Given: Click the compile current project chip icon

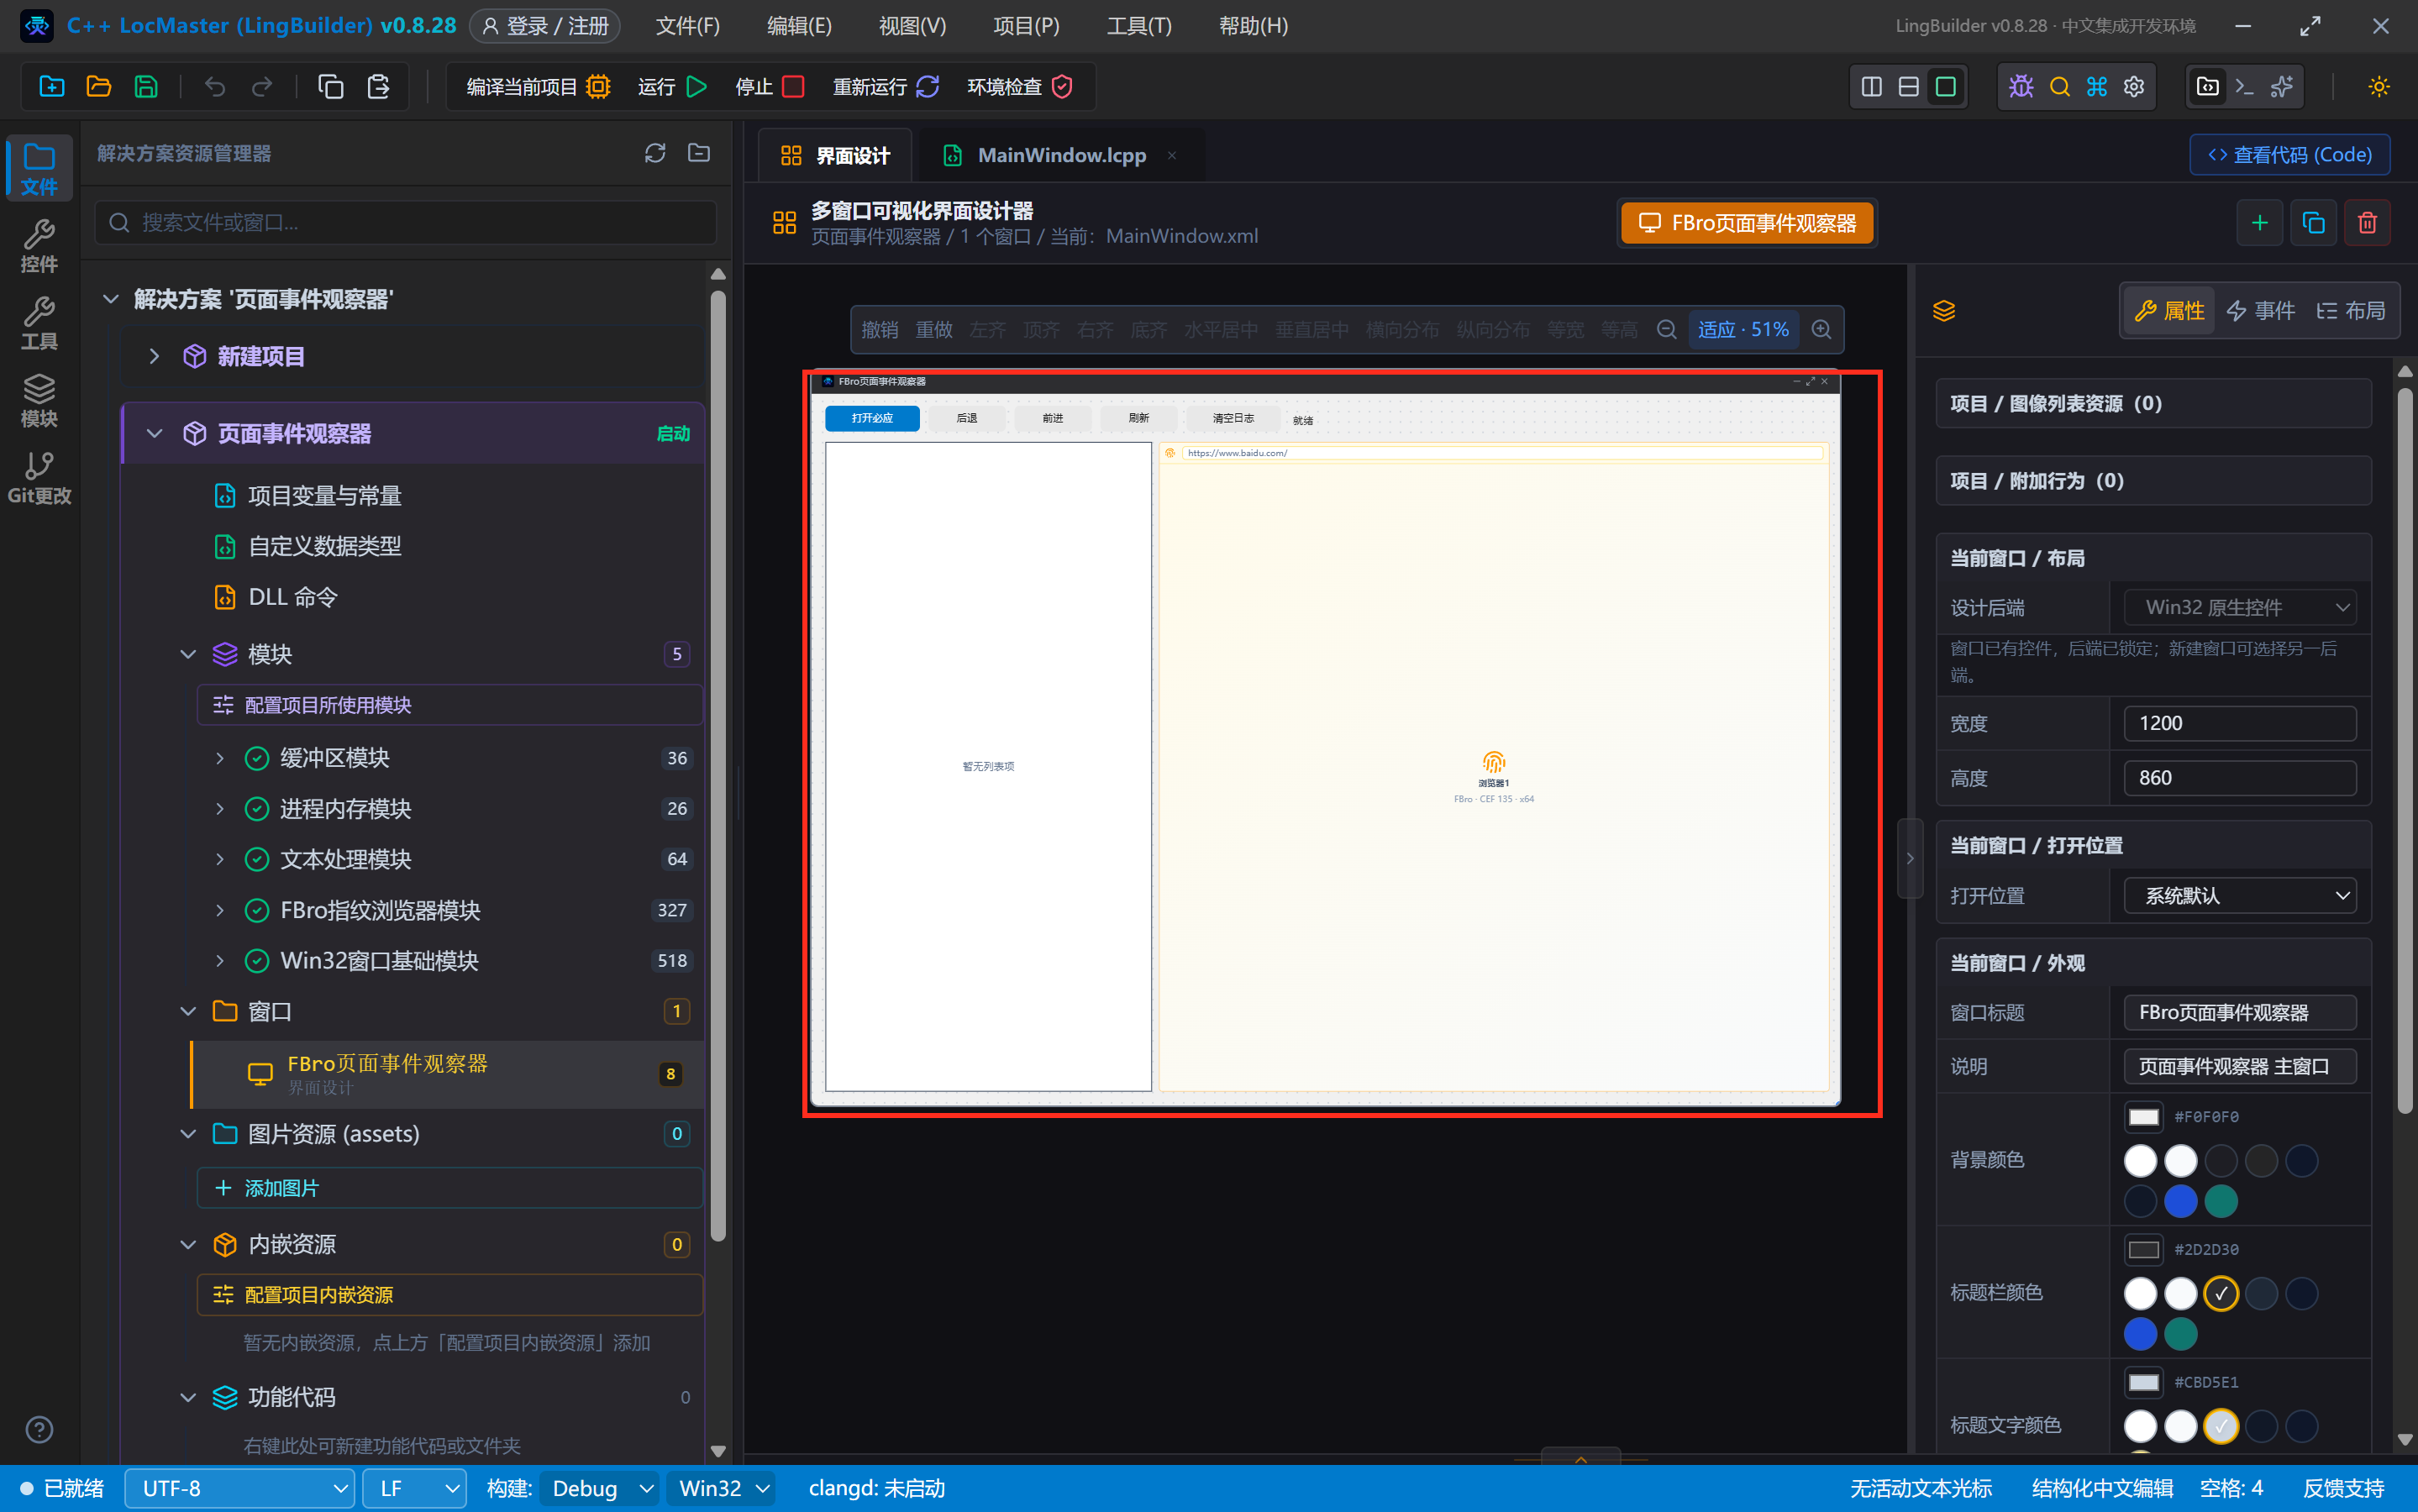Looking at the screenshot, I should click(x=598, y=87).
